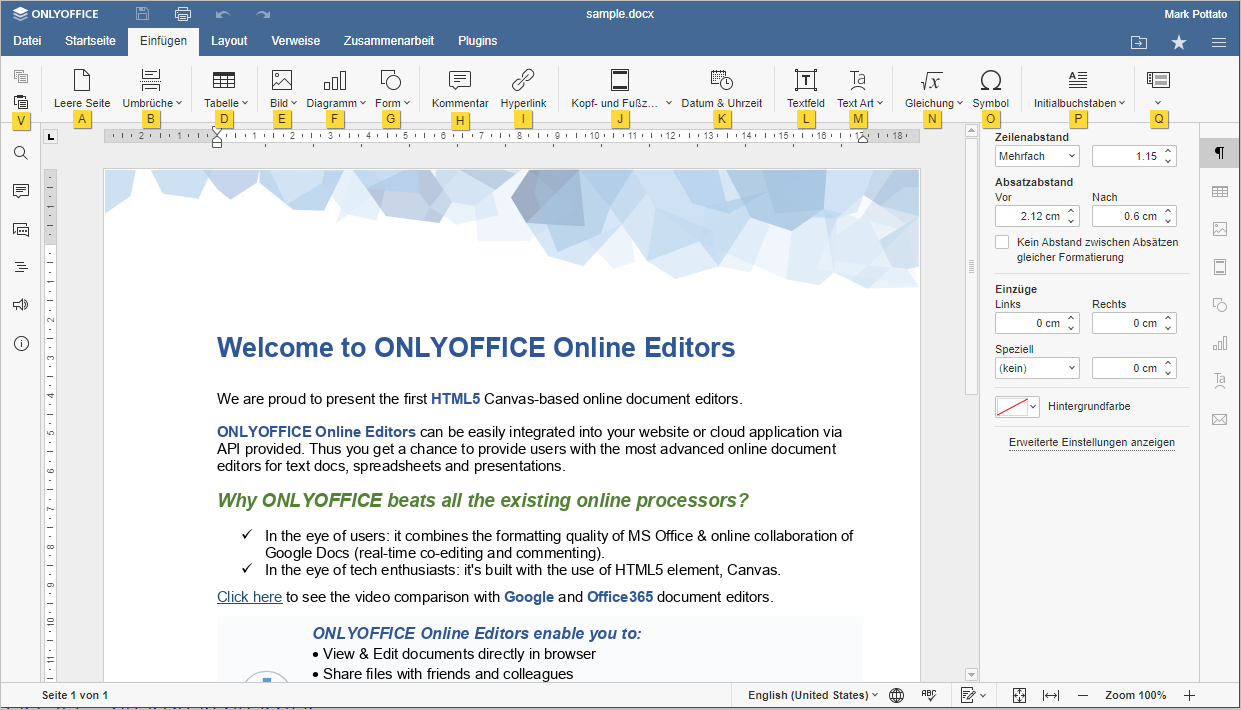Open the Initialbuchstaben drop cap menu
This screenshot has height=710, width=1241.
point(1079,89)
